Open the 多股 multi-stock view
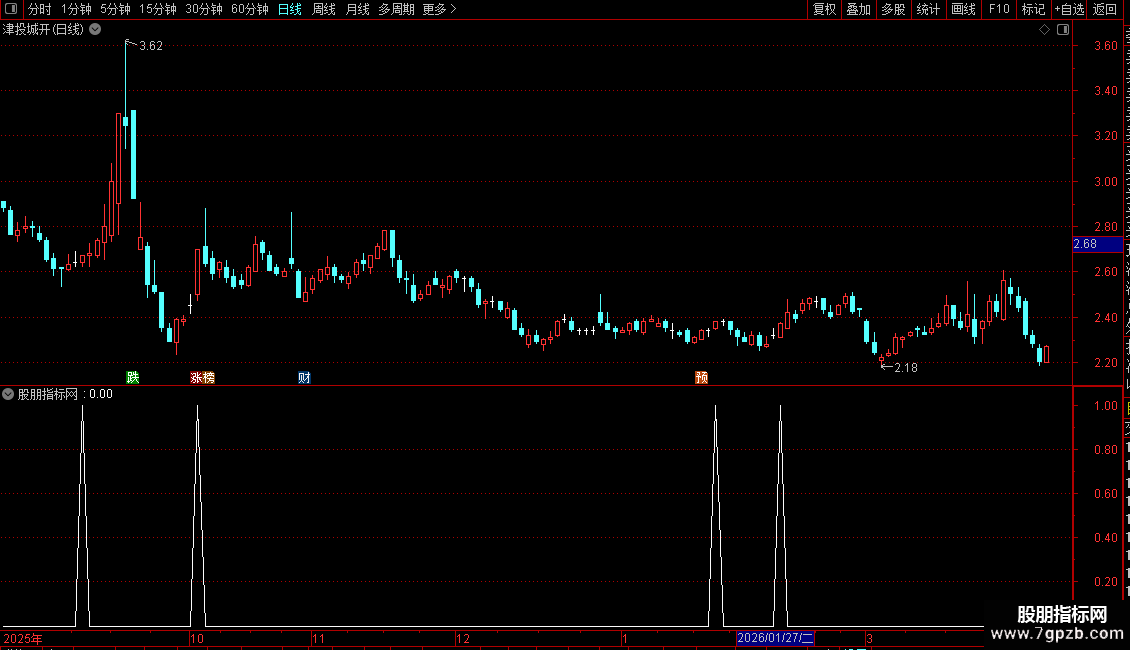The height and width of the screenshot is (650, 1130). (893, 9)
